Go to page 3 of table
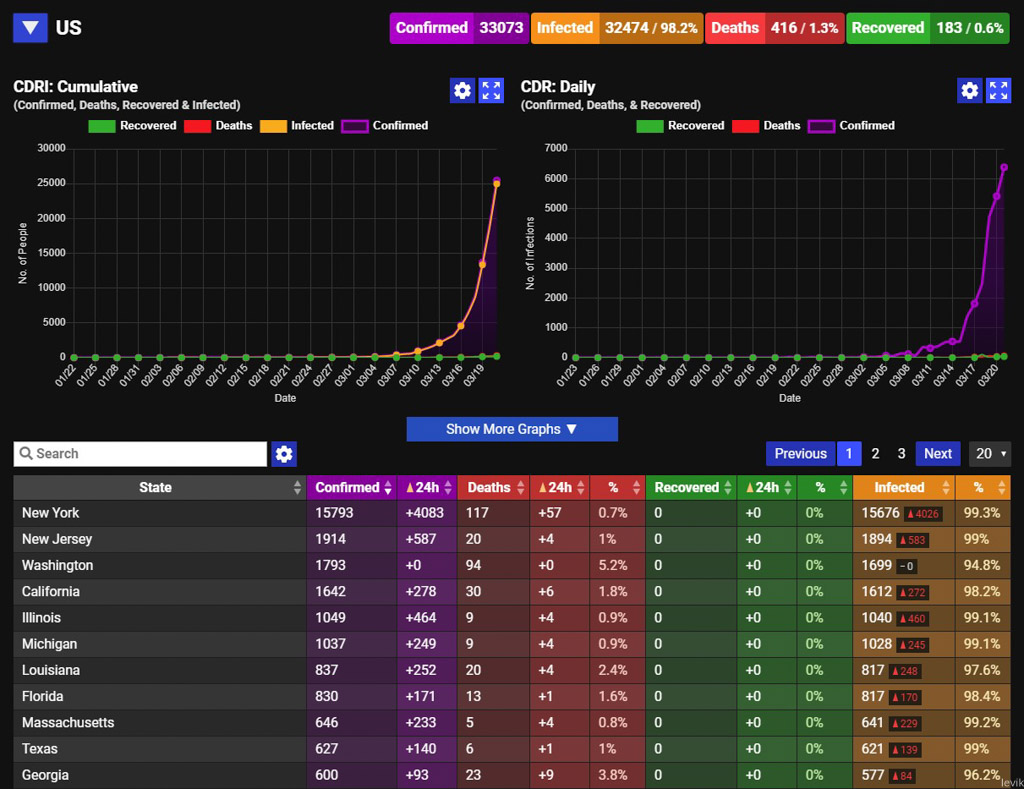 (901, 454)
